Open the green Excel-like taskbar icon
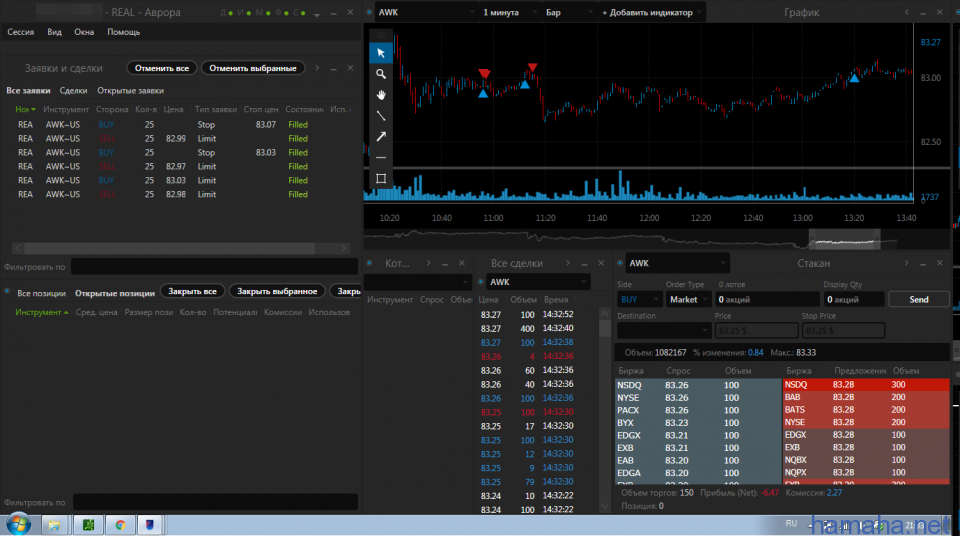This screenshot has height=536, width=960. pos(88,525)
